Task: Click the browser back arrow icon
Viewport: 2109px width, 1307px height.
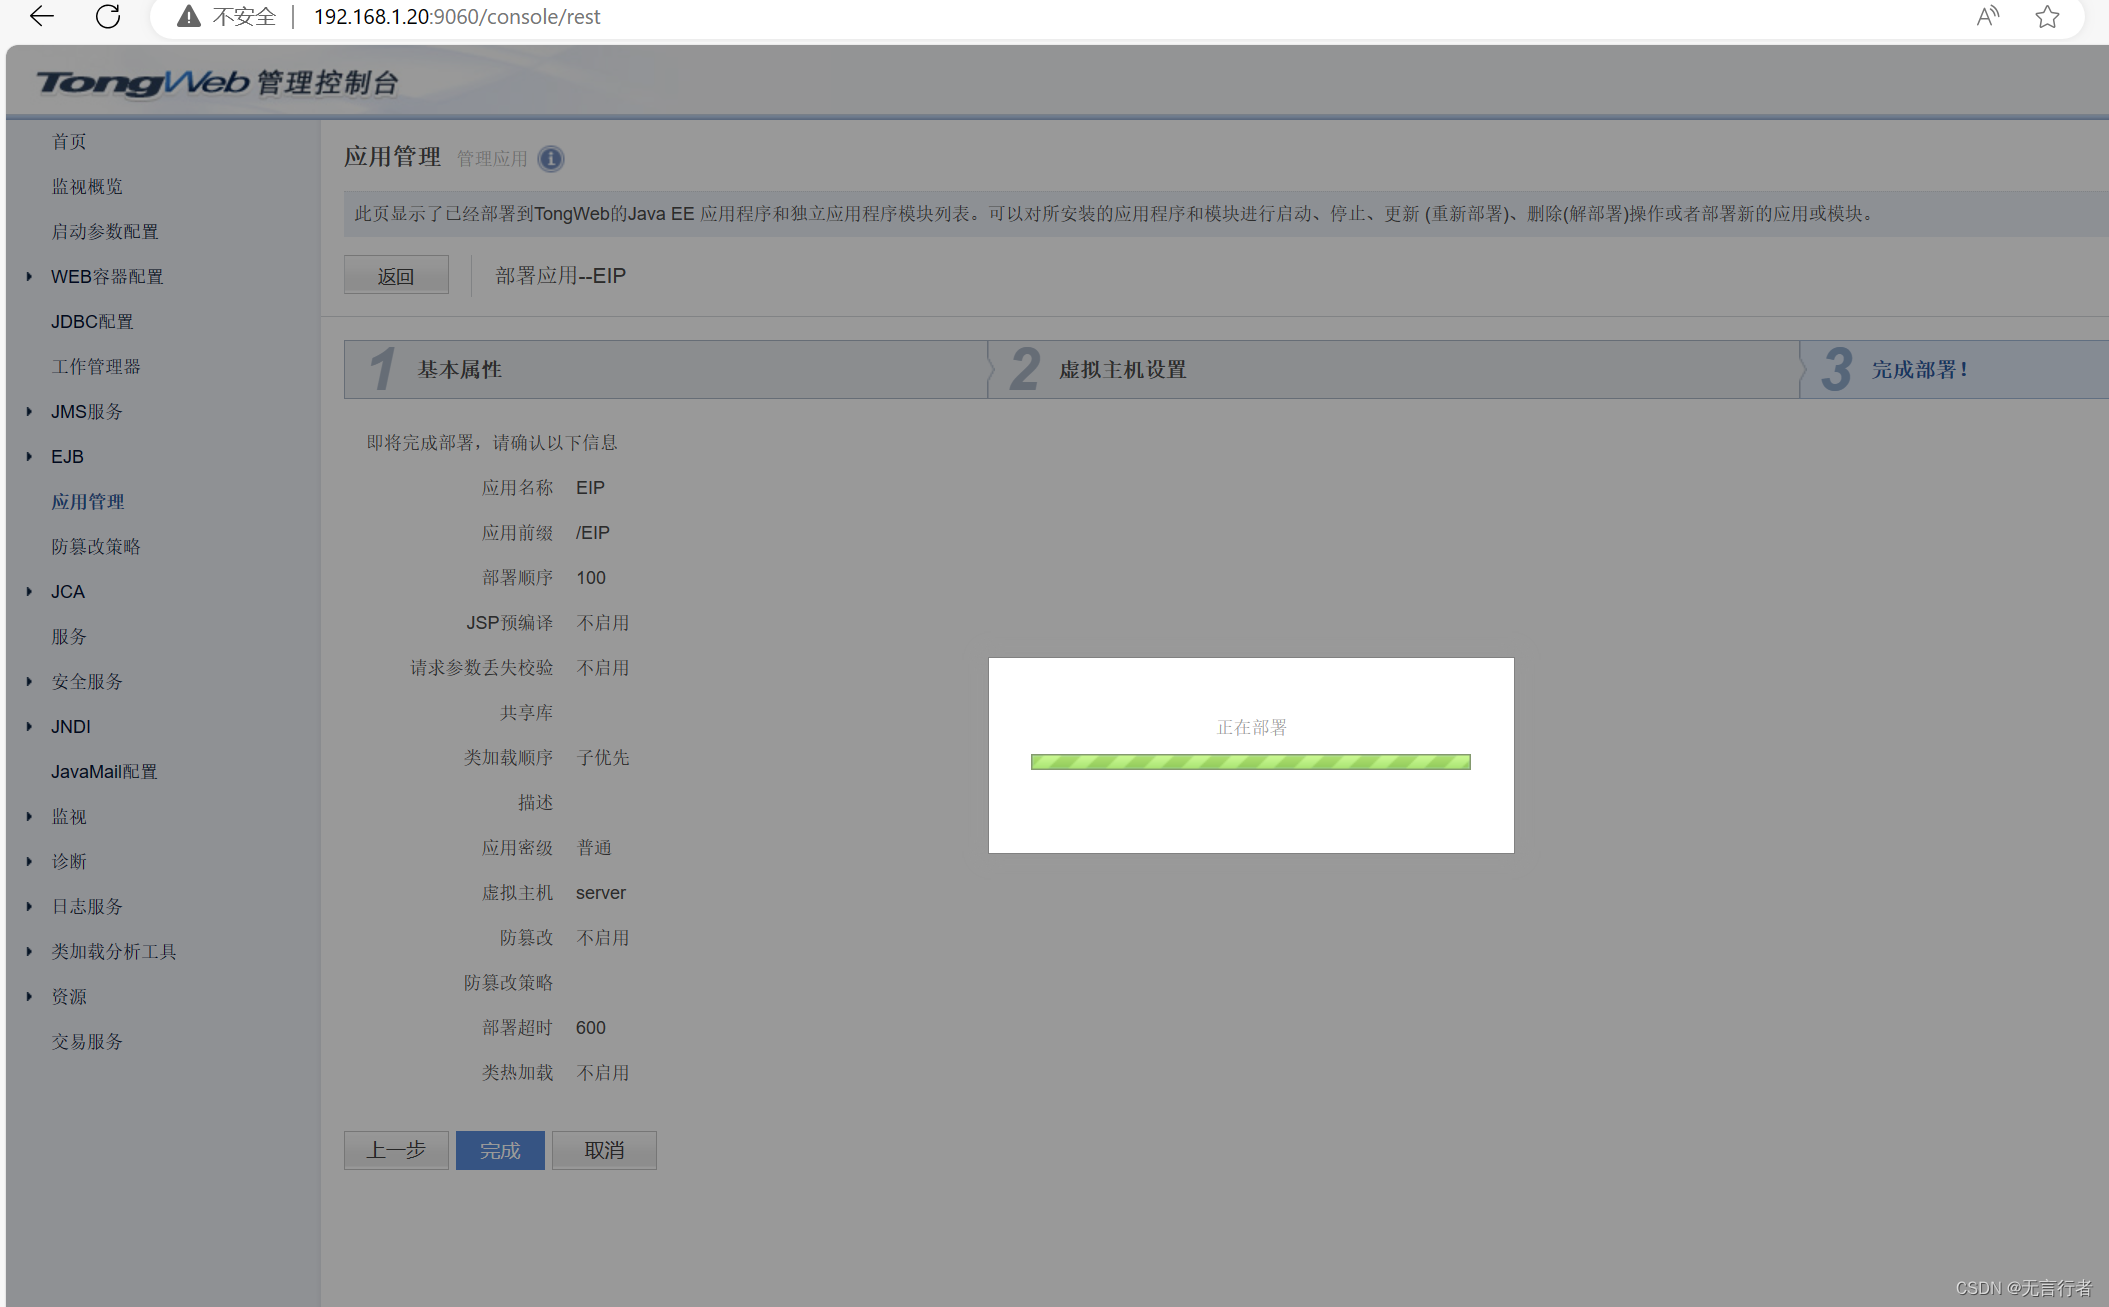Action: (41, 16)
